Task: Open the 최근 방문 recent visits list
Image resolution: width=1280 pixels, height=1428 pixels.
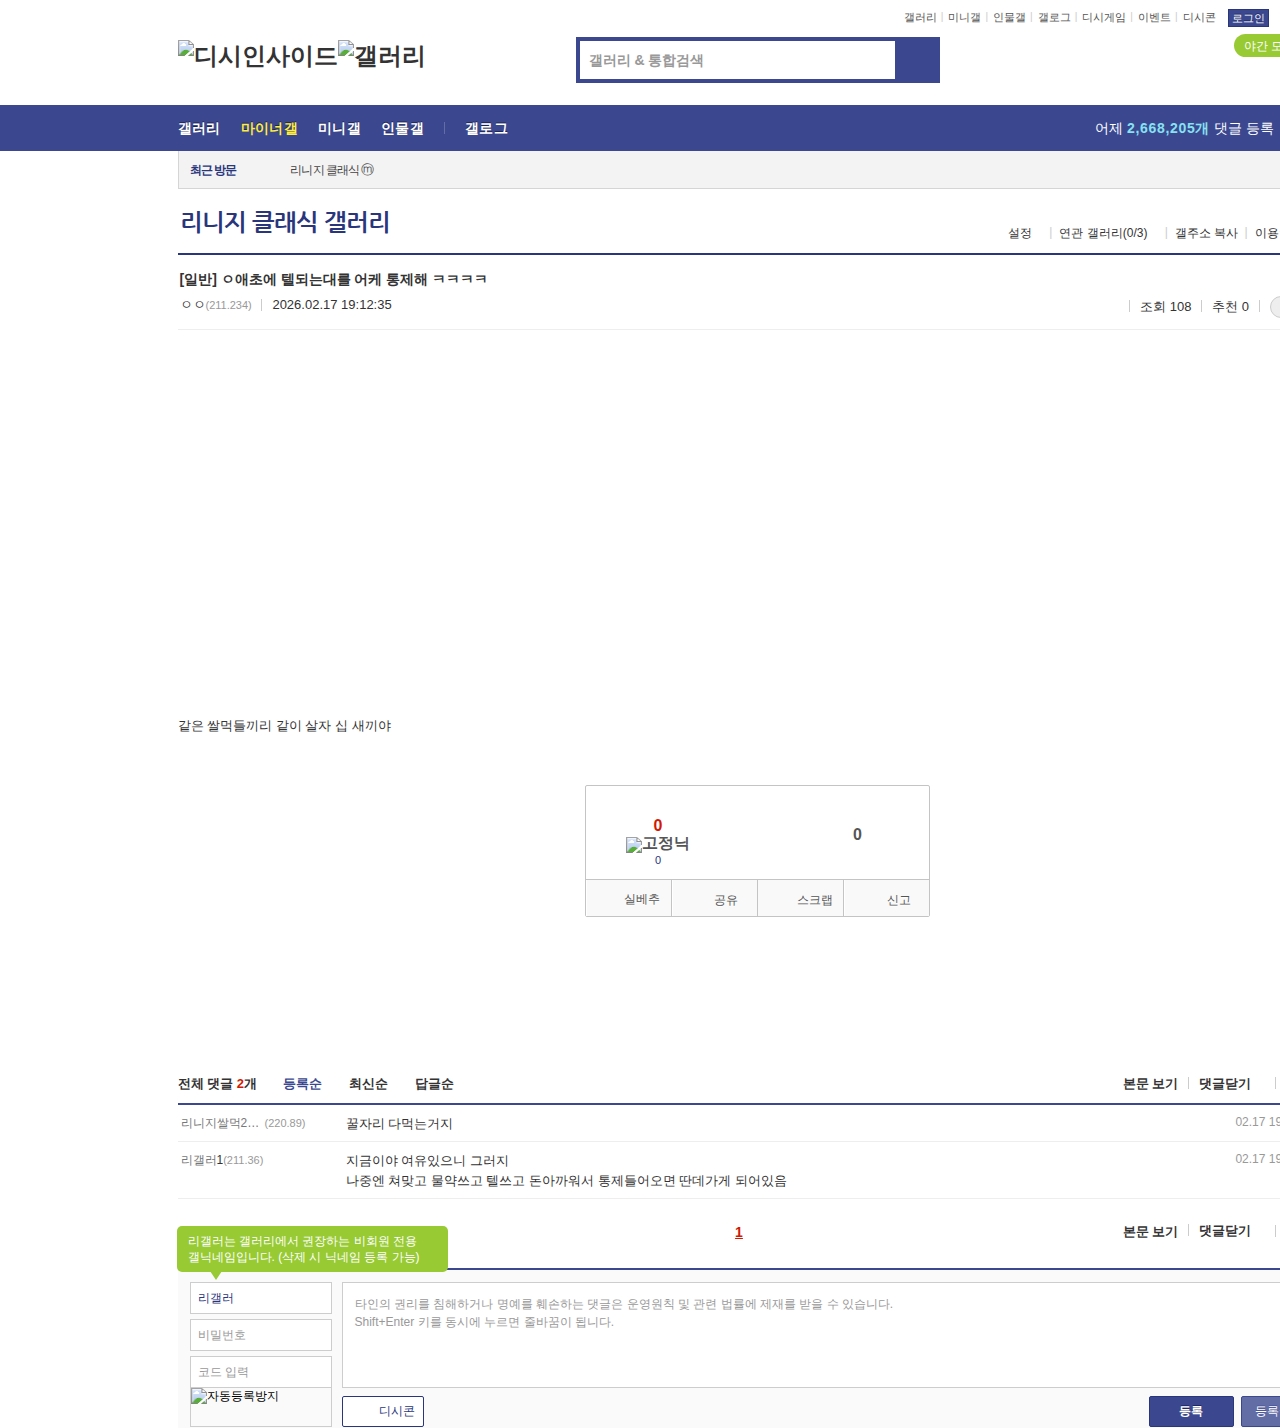Action: point(213,170)
